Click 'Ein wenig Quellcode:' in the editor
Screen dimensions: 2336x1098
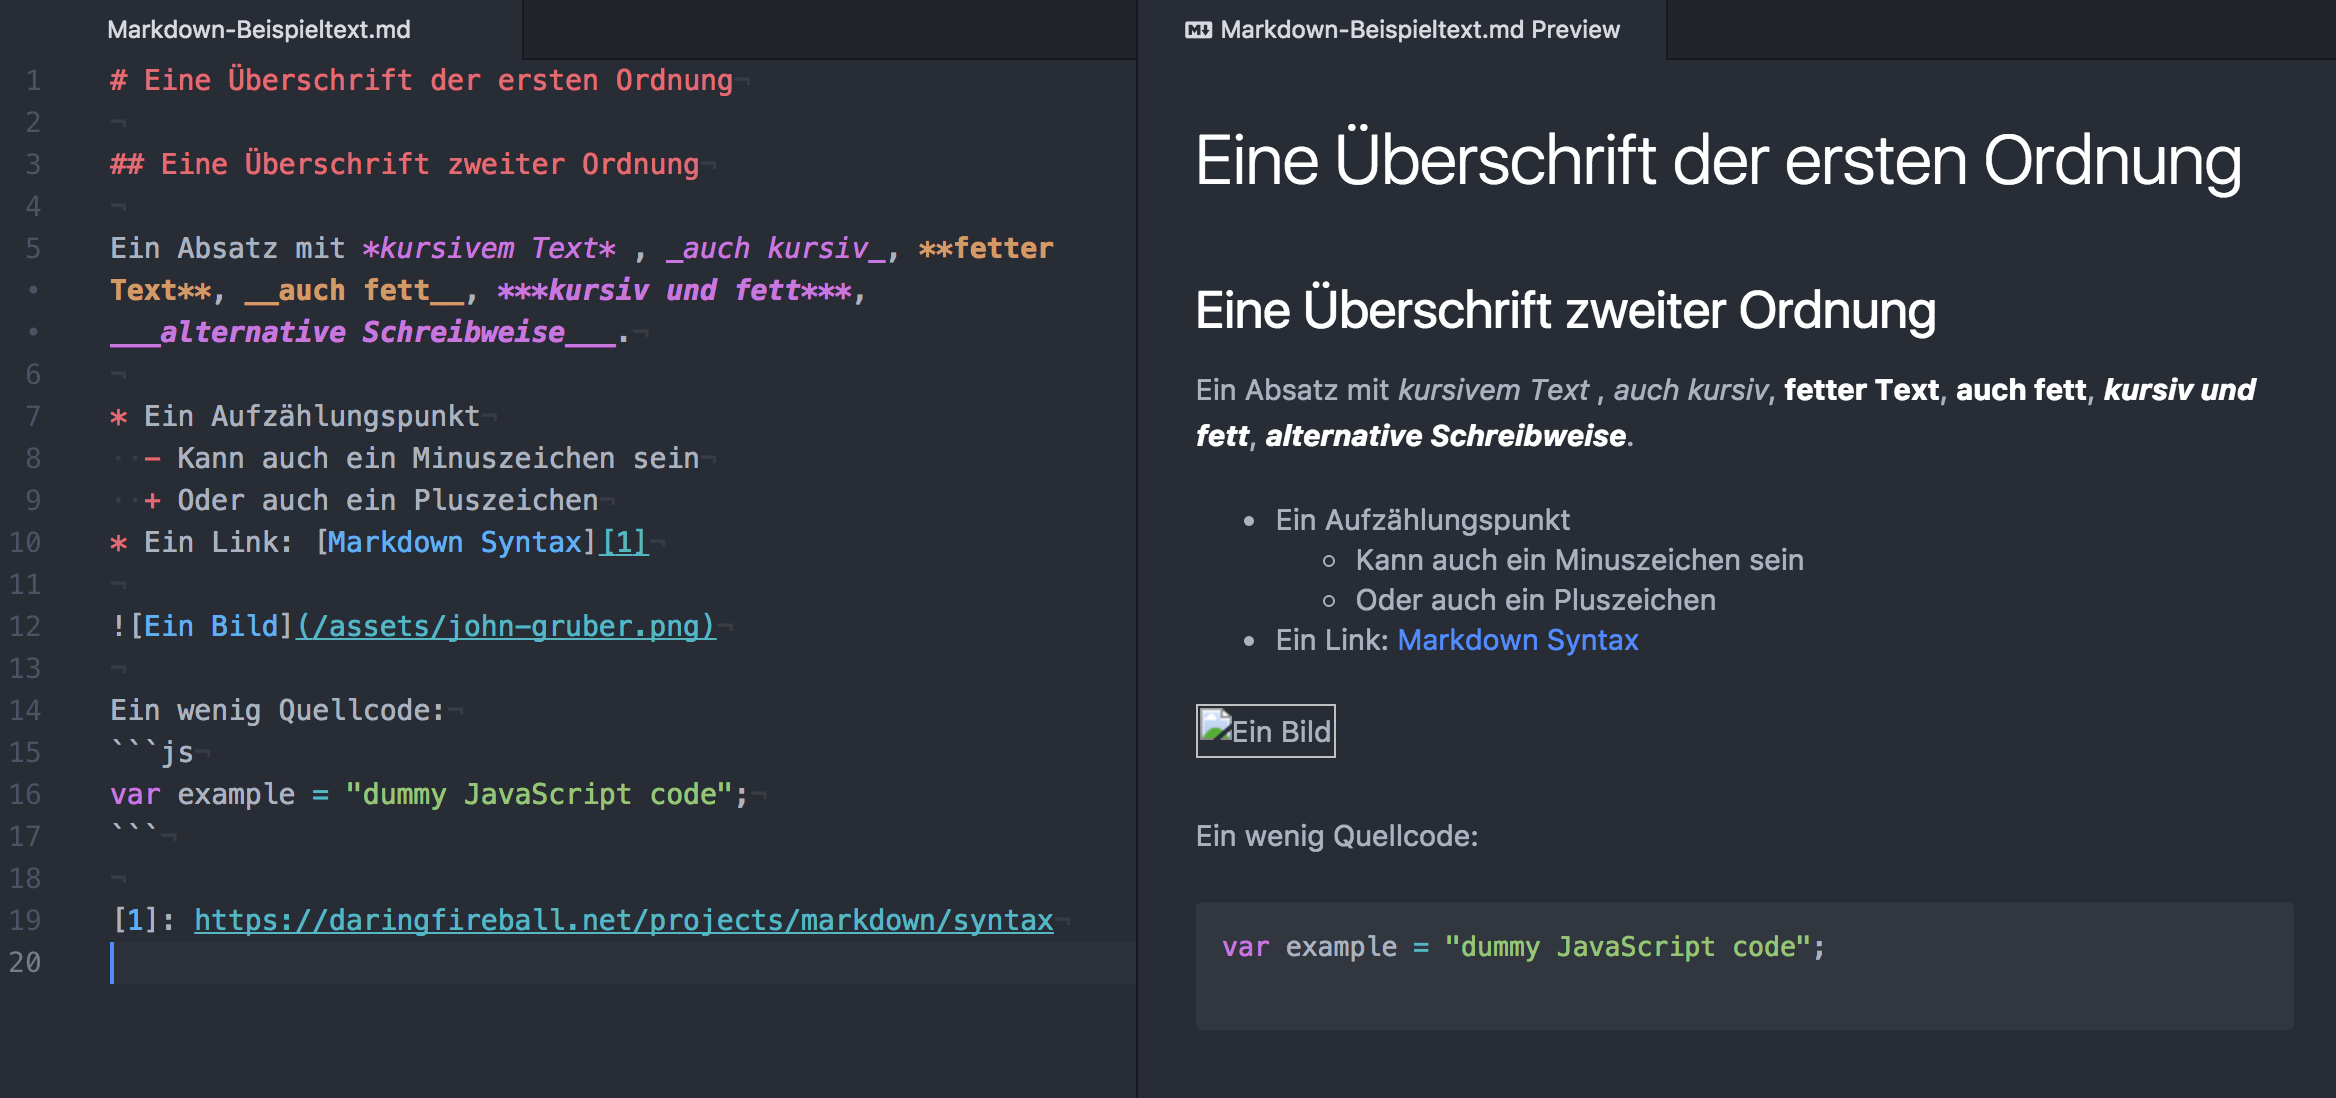277,710
